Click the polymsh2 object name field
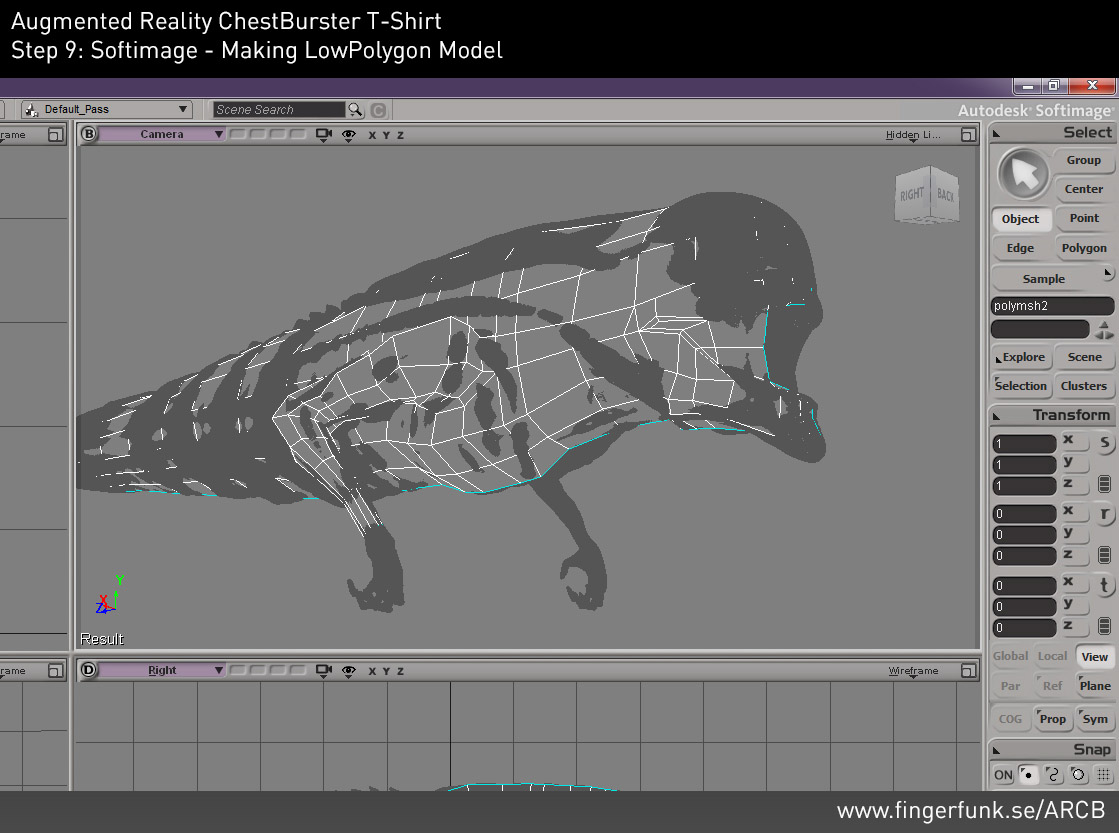1119x833 pixels. tap(1052, 306)
